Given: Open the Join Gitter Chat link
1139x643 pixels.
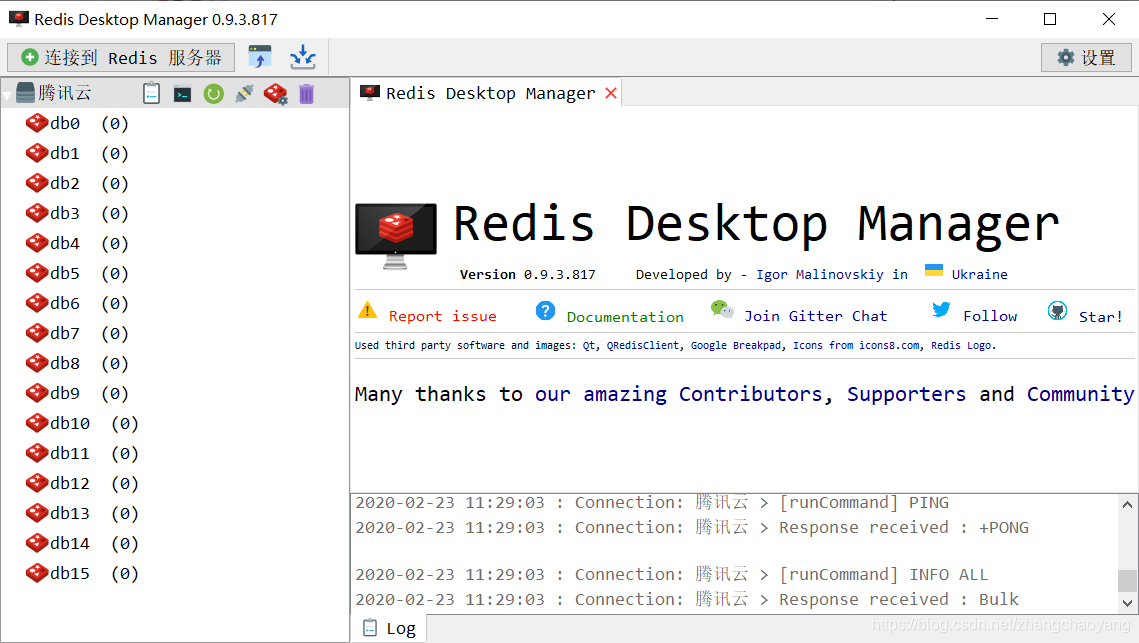Looking at the screenshot, I should coord(815,316).
